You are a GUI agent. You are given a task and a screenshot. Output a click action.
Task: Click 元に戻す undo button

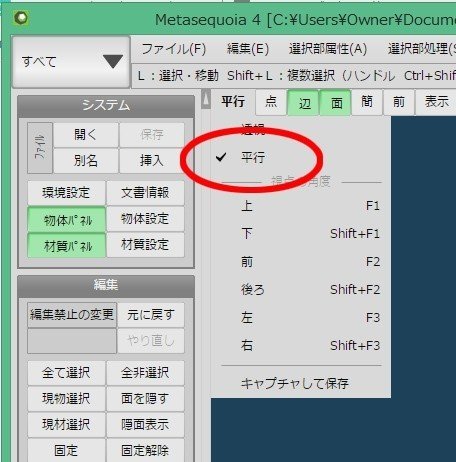[x=151, y=315]
